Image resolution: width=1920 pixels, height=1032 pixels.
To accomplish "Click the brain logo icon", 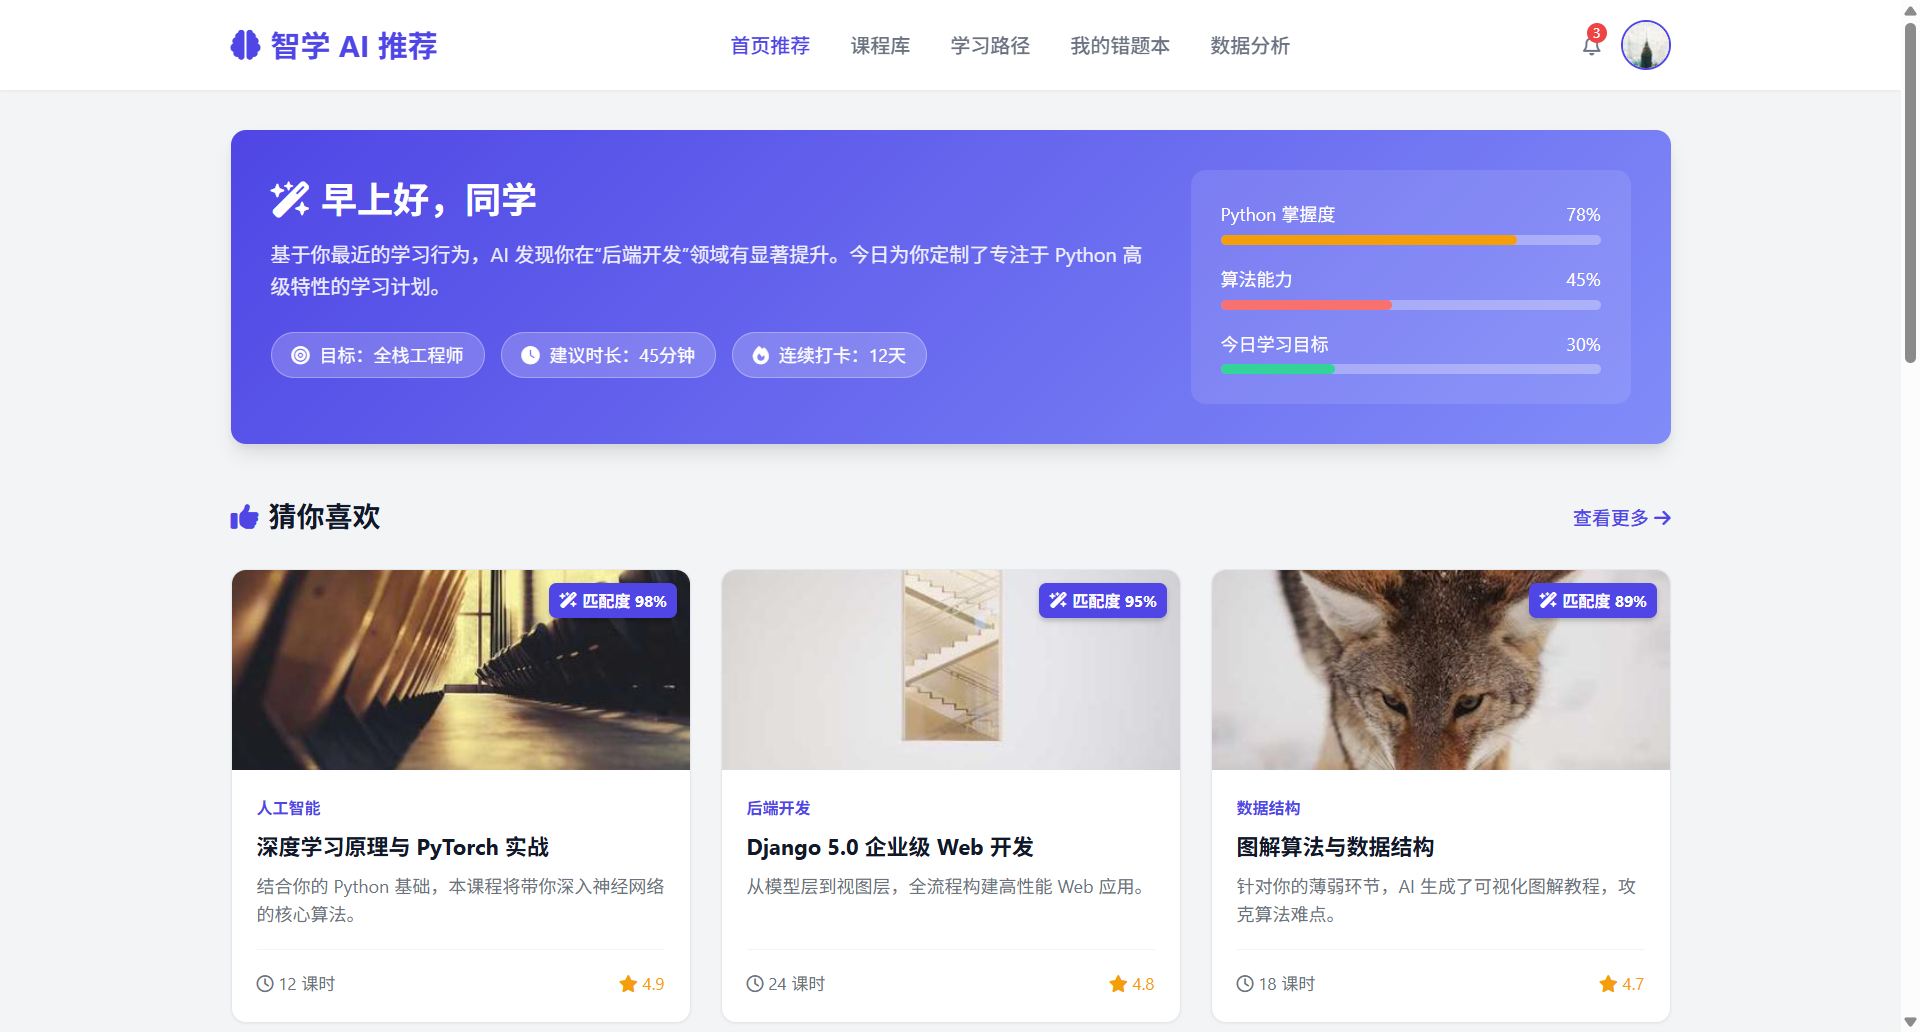I will coord(245,45).
